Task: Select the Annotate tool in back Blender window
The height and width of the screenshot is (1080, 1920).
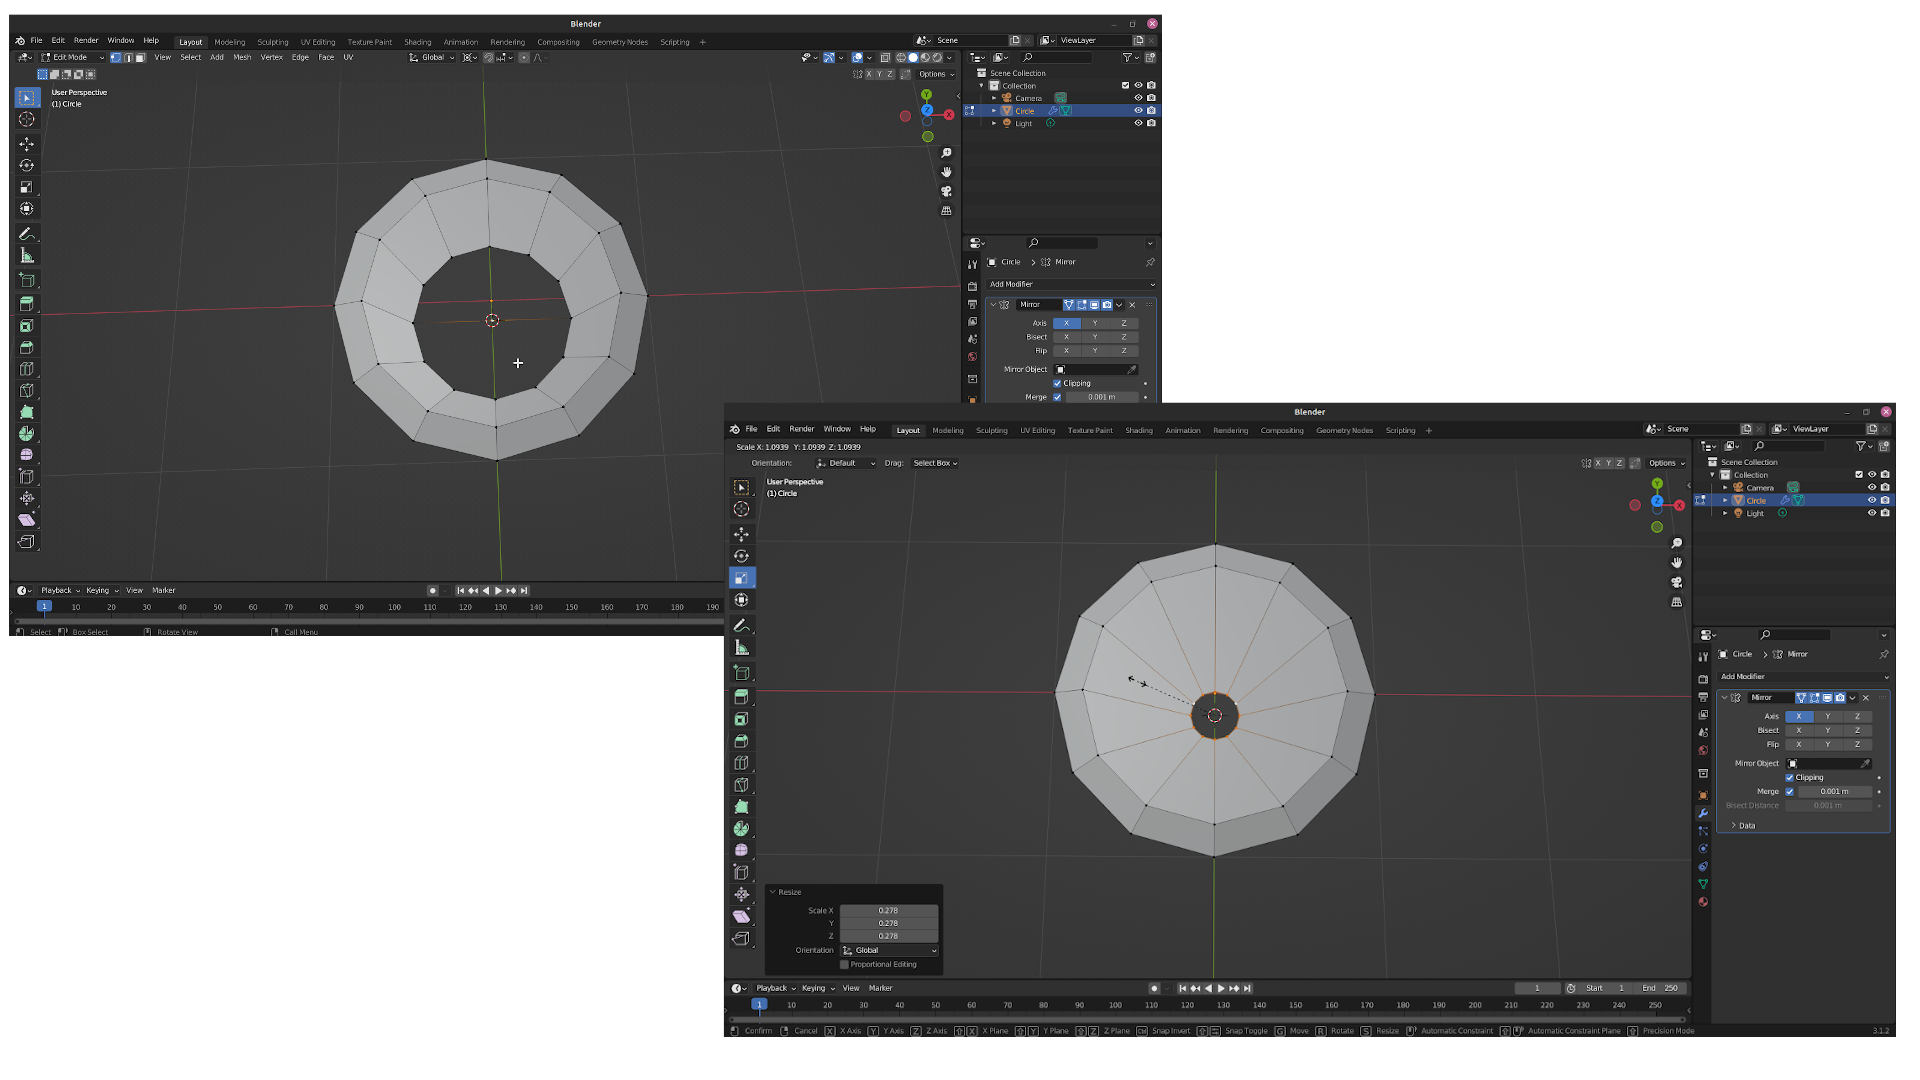Action: [27, 234]
